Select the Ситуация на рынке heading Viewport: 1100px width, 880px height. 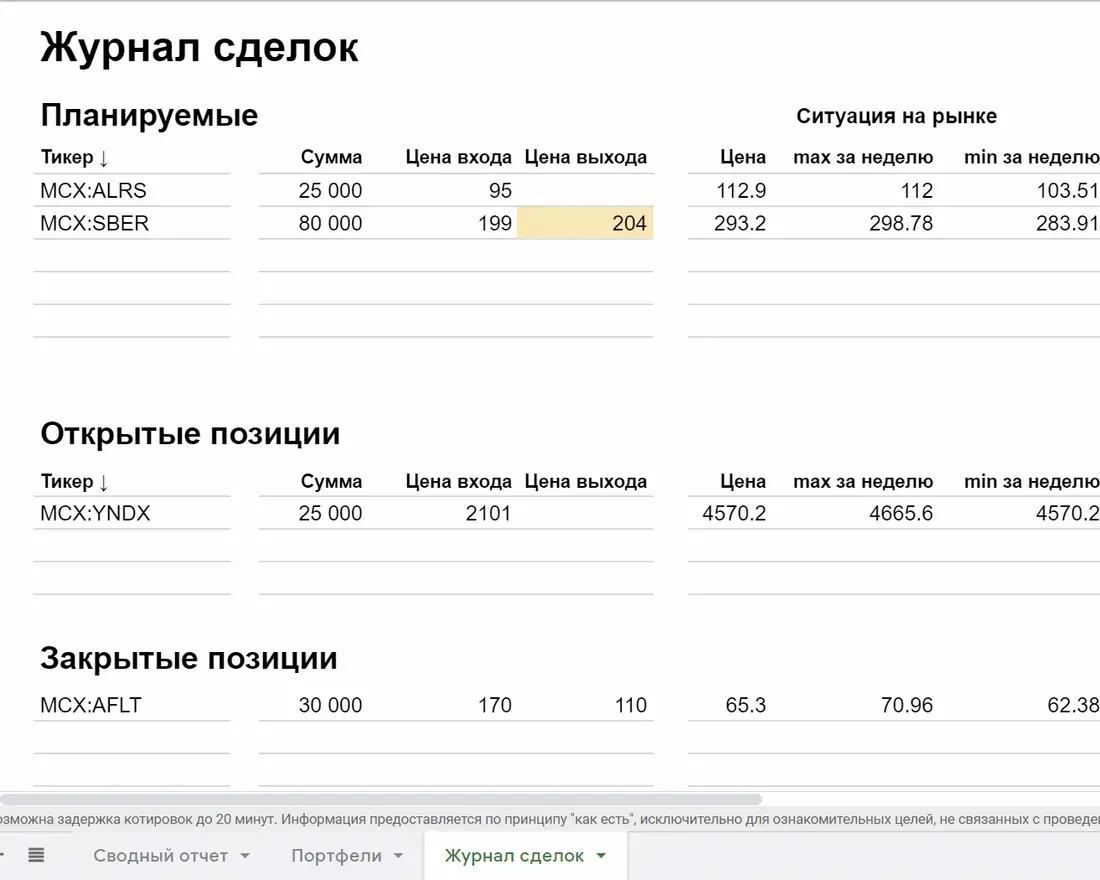tap(897, 116)
